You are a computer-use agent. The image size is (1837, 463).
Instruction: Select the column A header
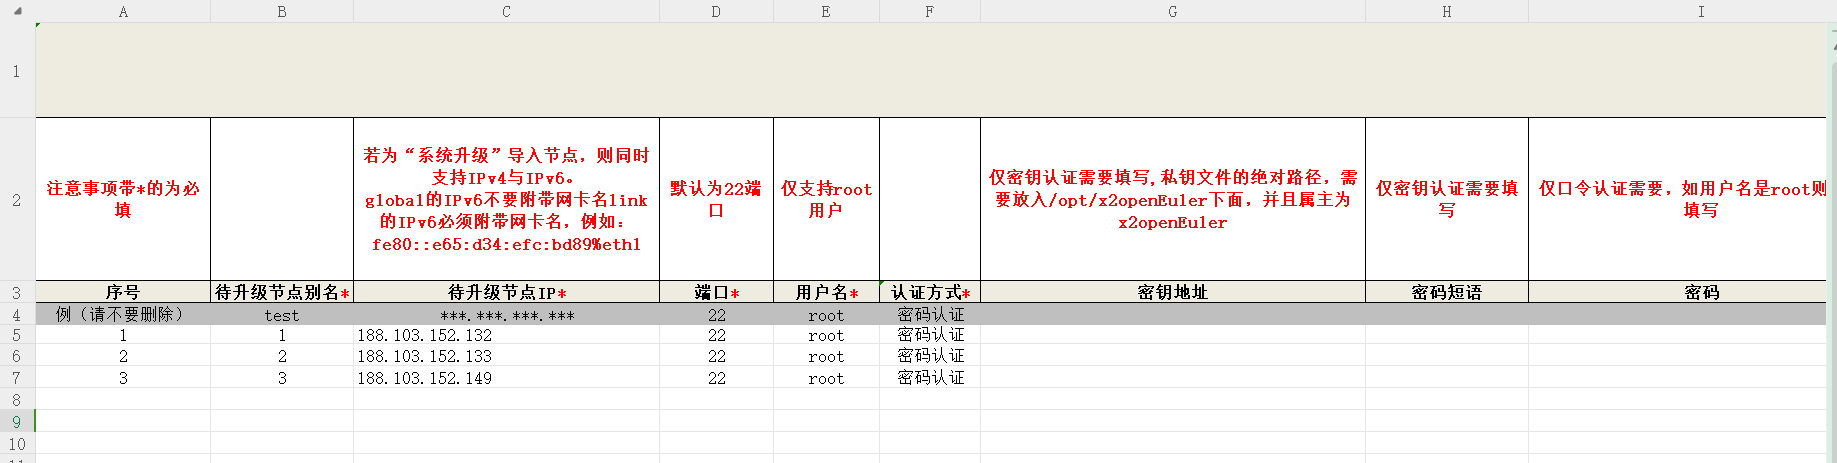123,11
